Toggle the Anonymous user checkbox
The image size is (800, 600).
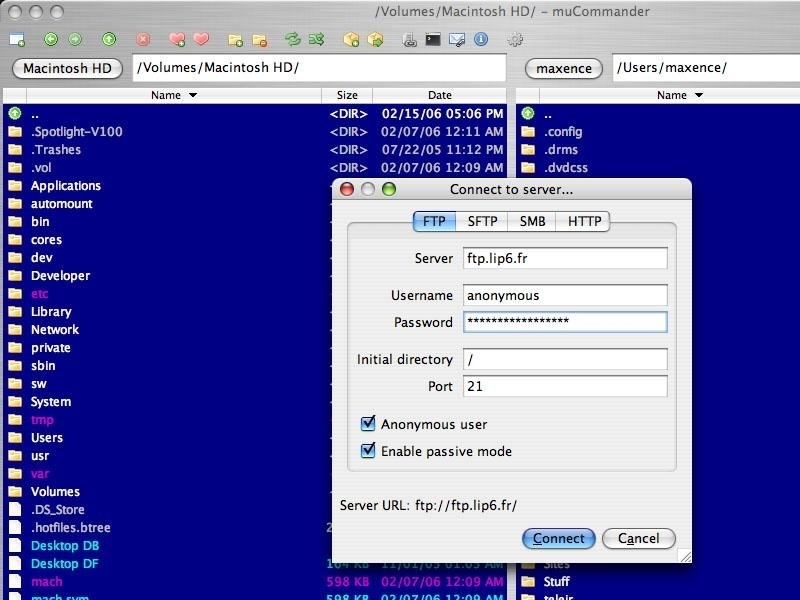pyautogui.click(x=367, y=423)
